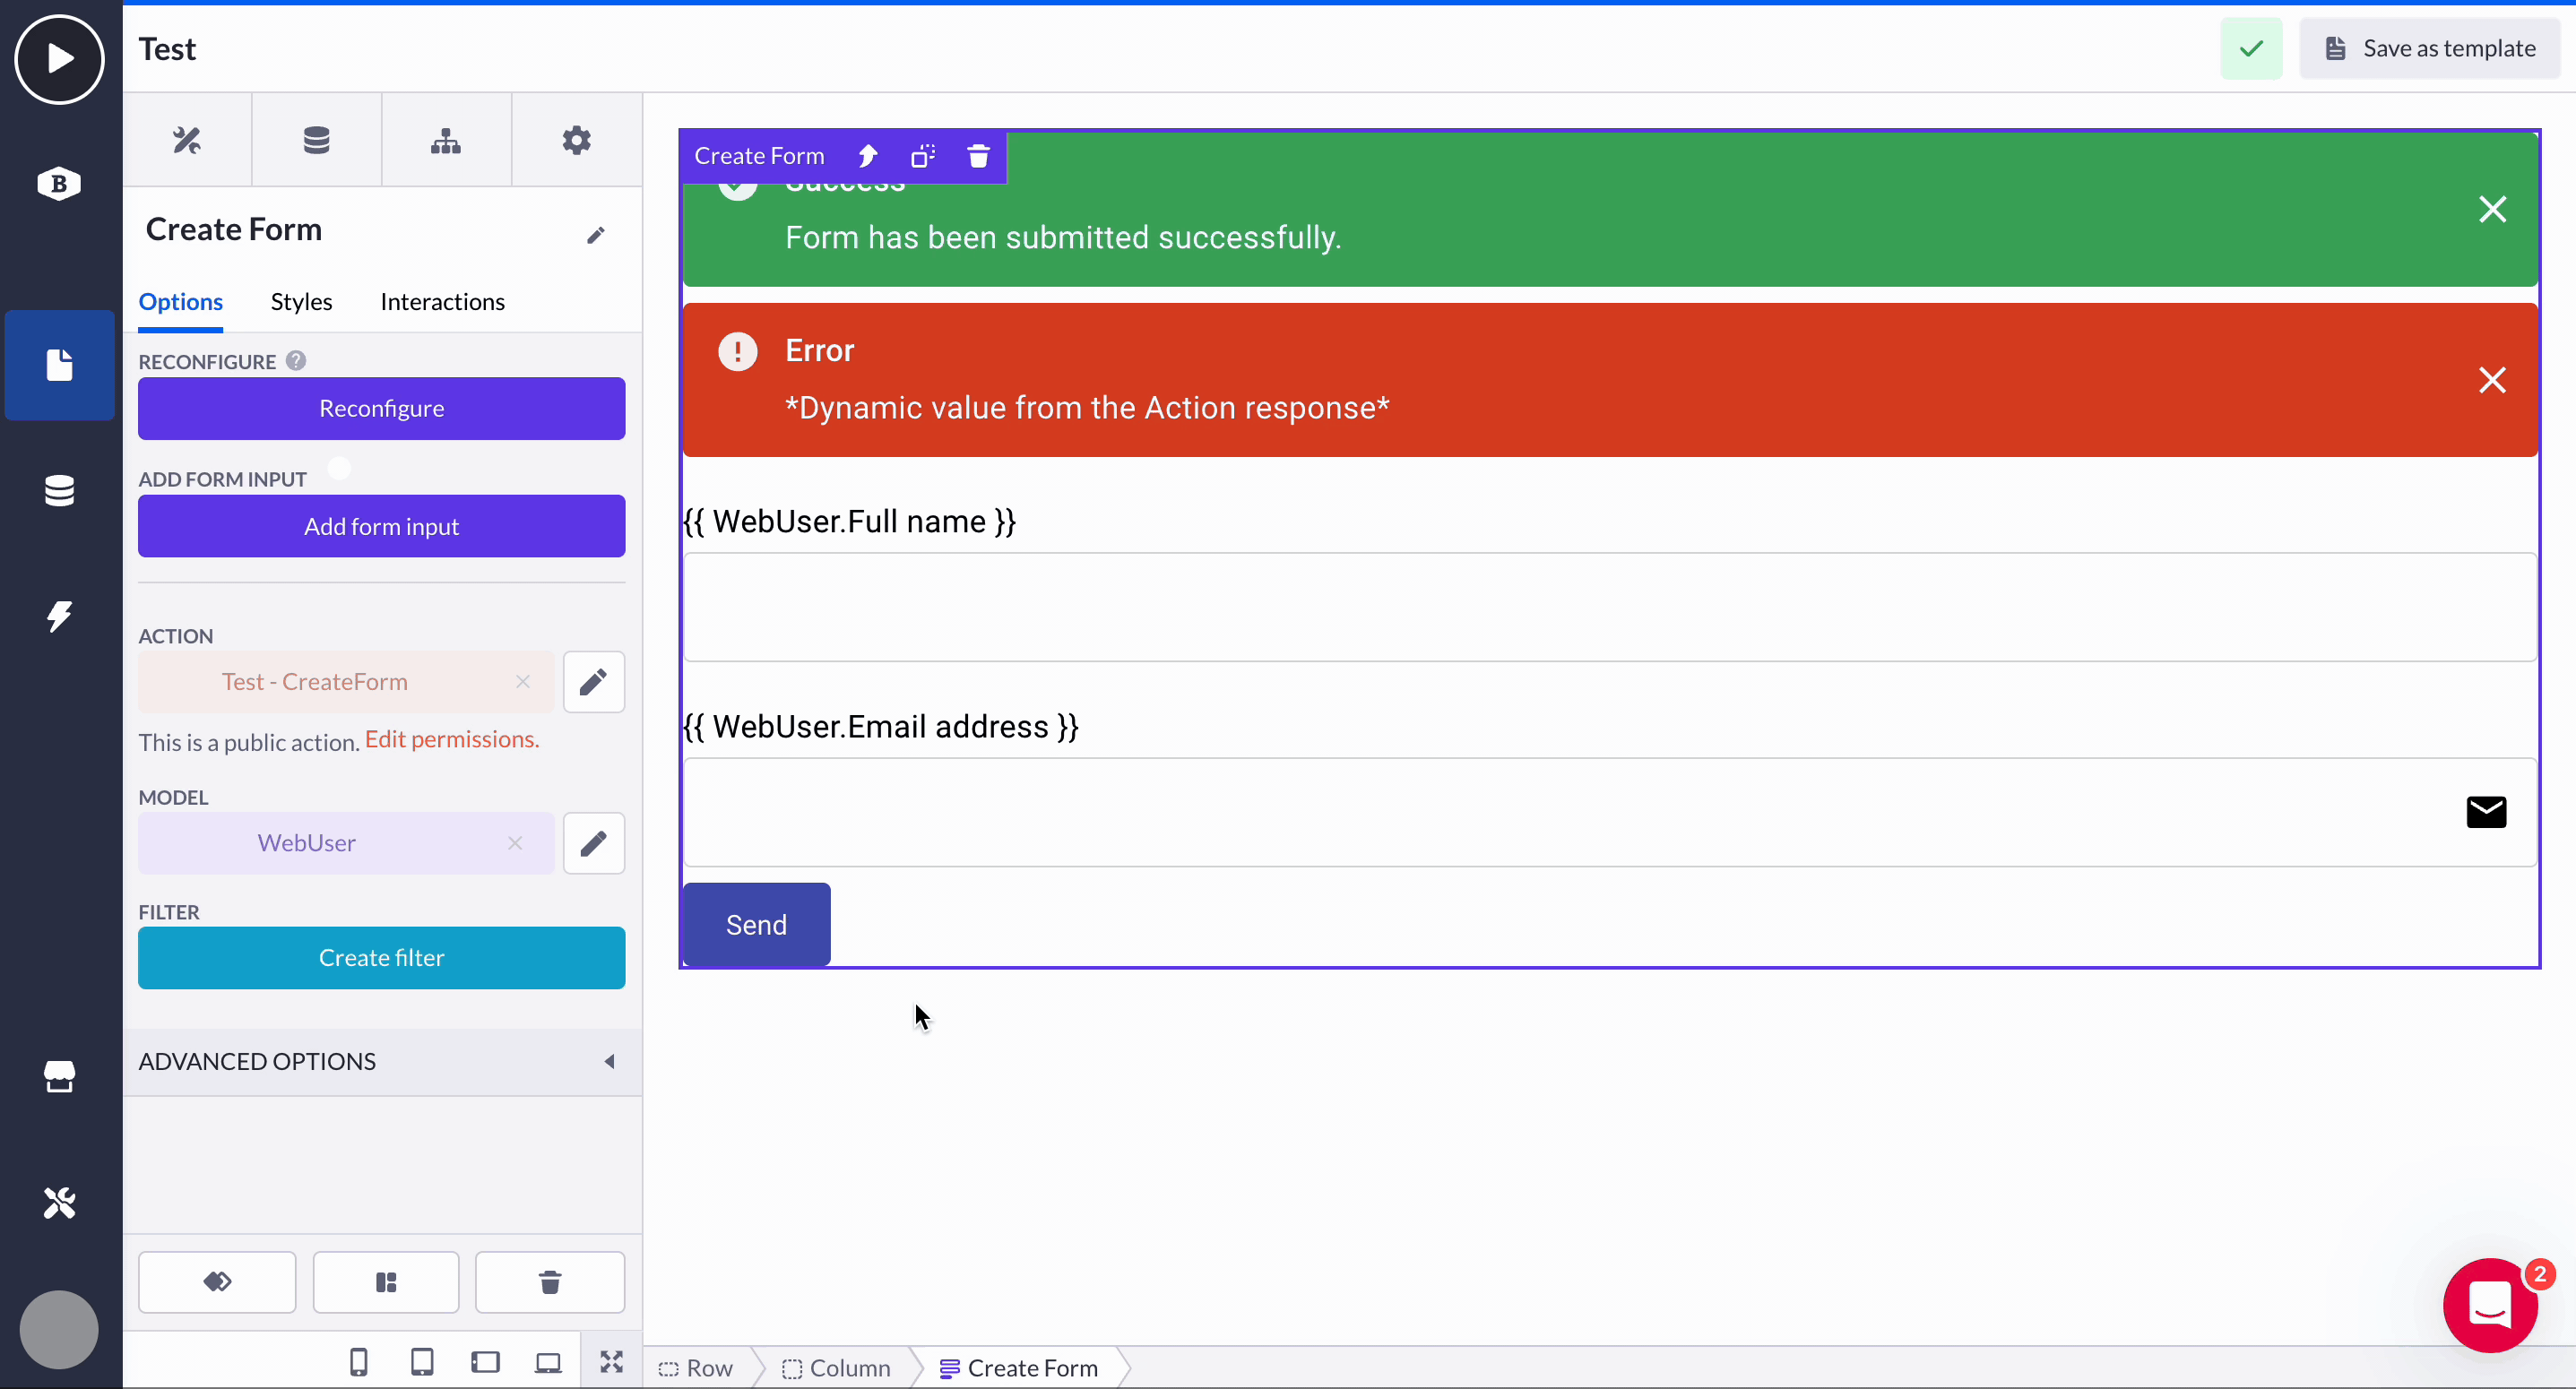Switch to tablet preview mode

click(422, 1361)
